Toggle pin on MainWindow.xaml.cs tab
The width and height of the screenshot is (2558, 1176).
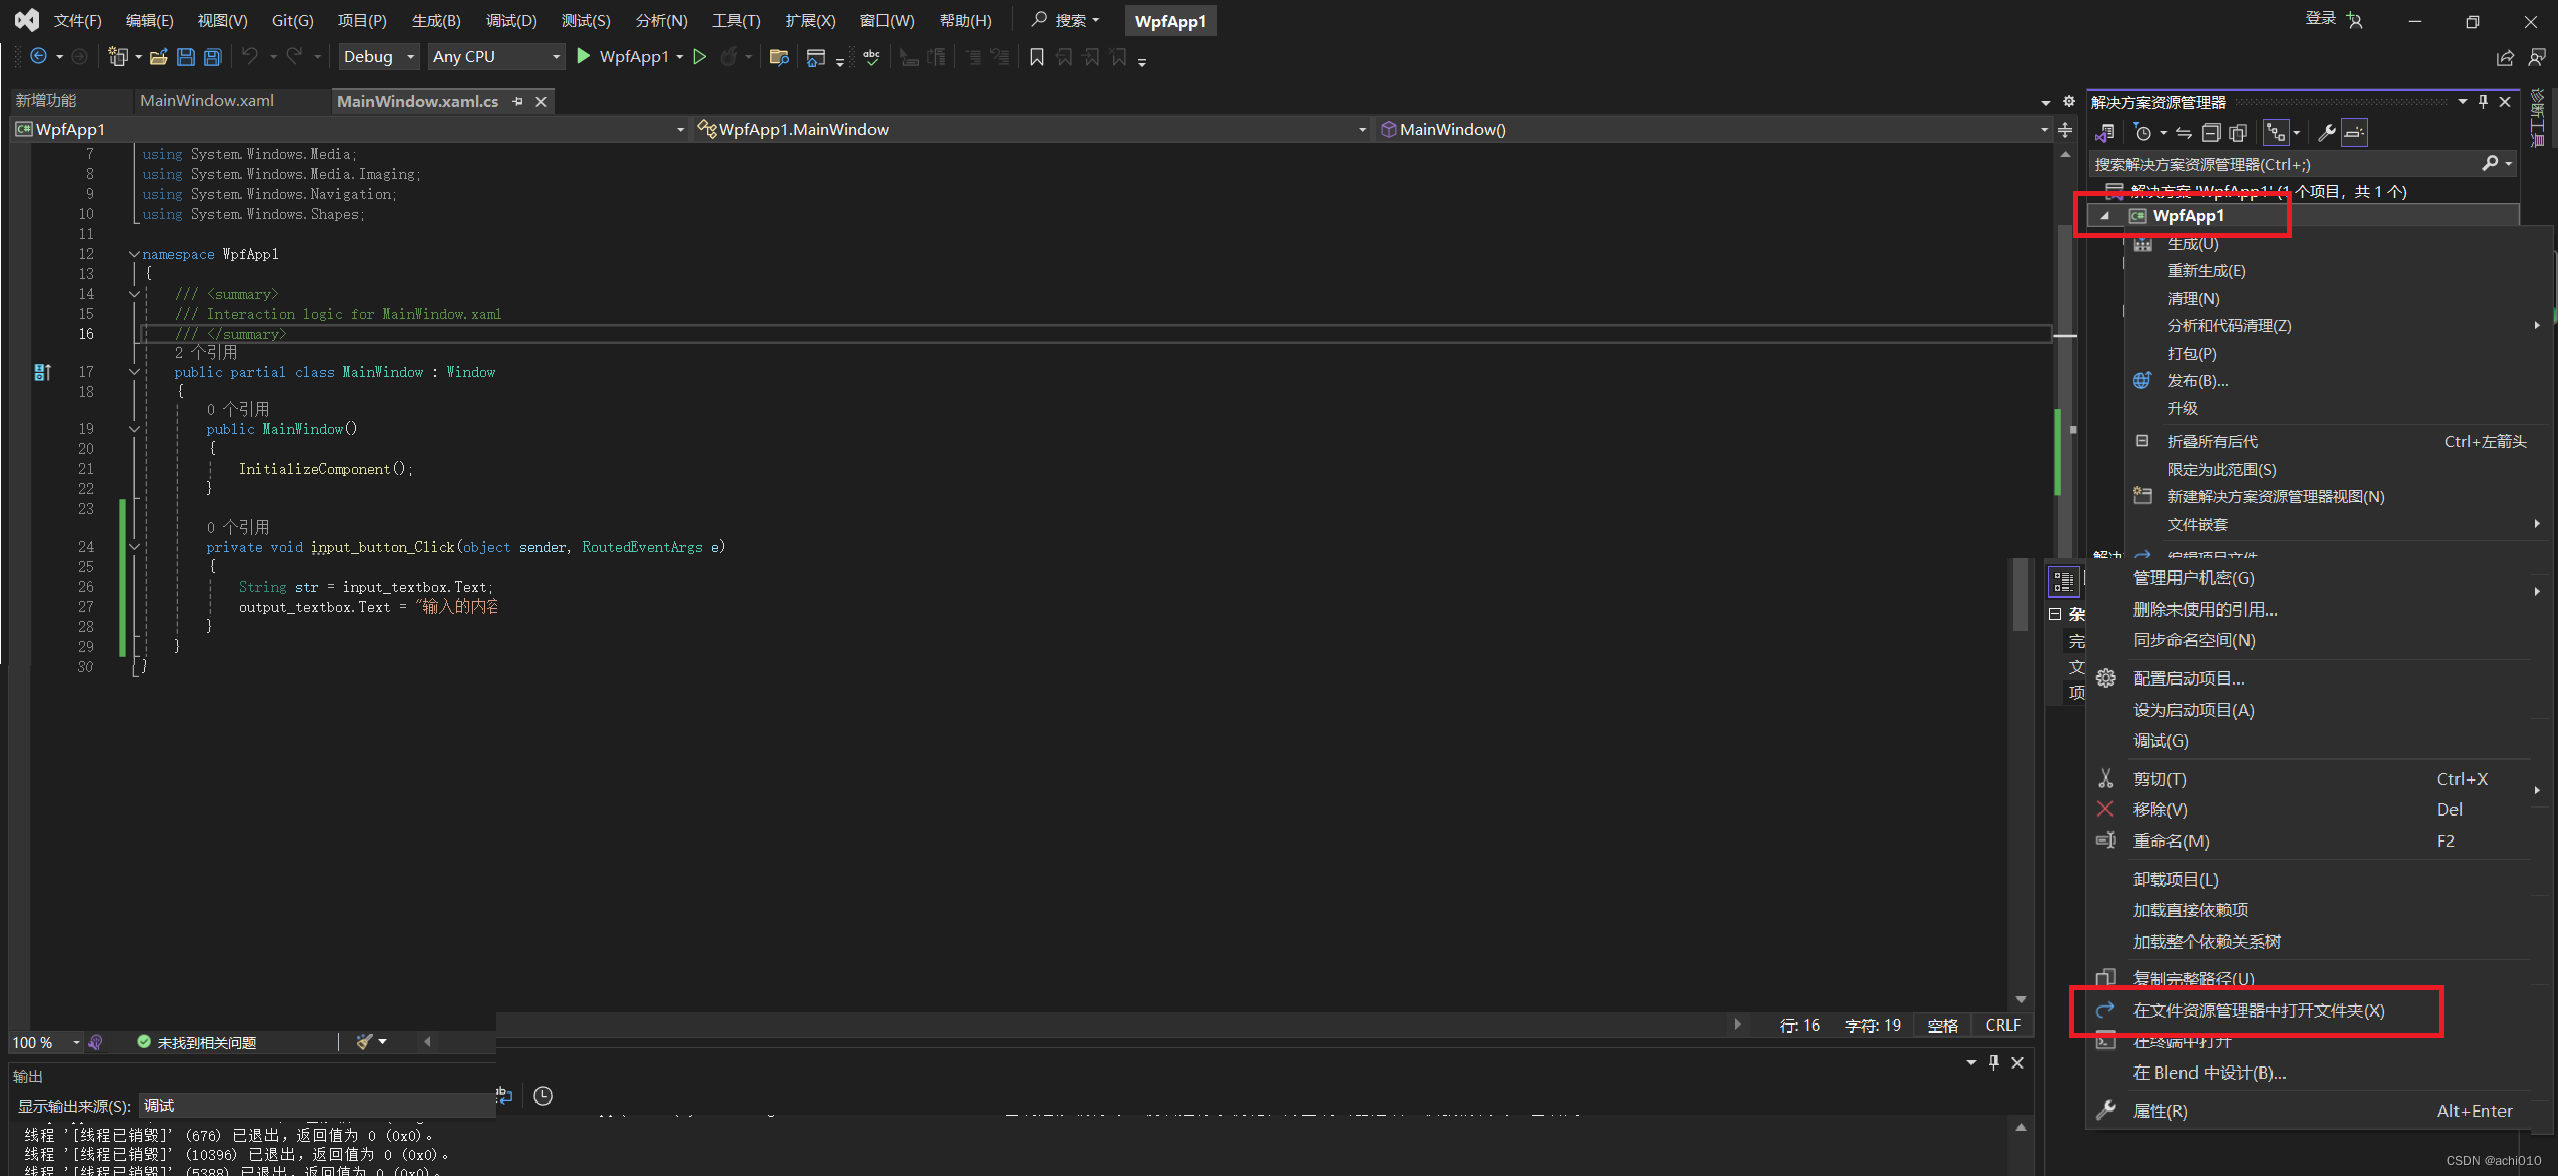pos(517,101)
